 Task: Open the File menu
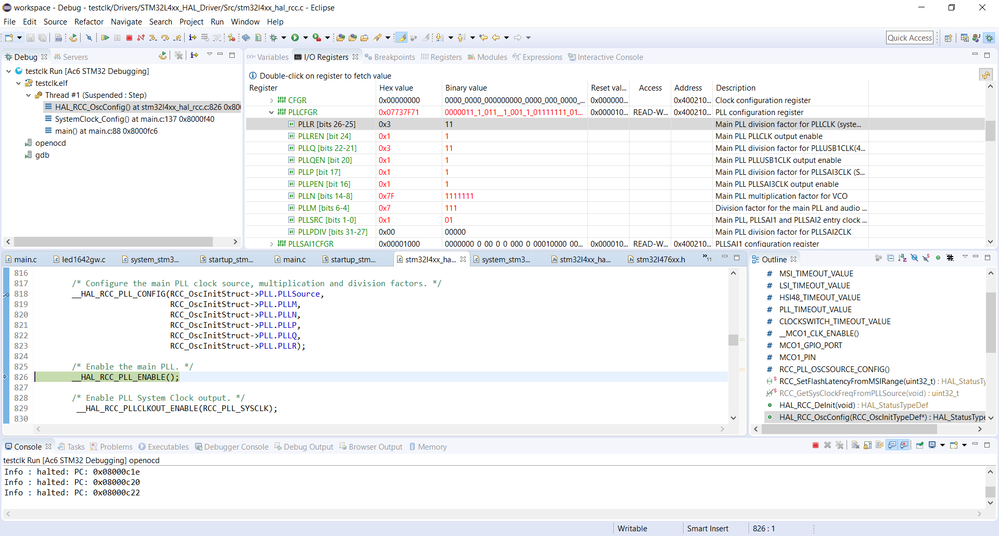point(10,22)
